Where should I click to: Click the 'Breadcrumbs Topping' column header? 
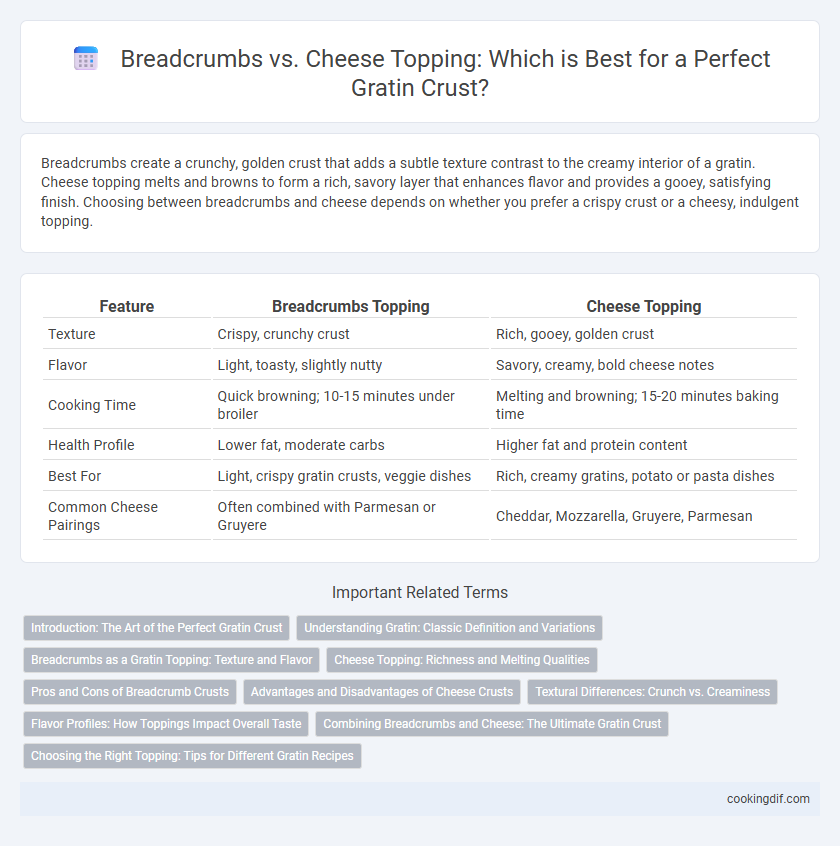click(x=351, y=306)
